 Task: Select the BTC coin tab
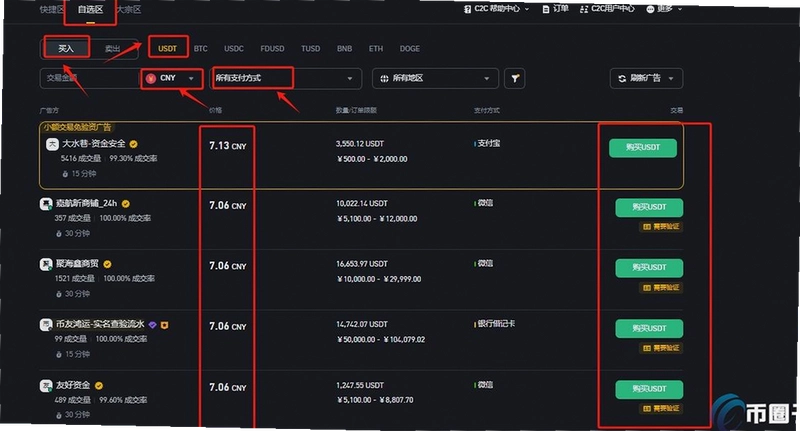click(201, 49)
